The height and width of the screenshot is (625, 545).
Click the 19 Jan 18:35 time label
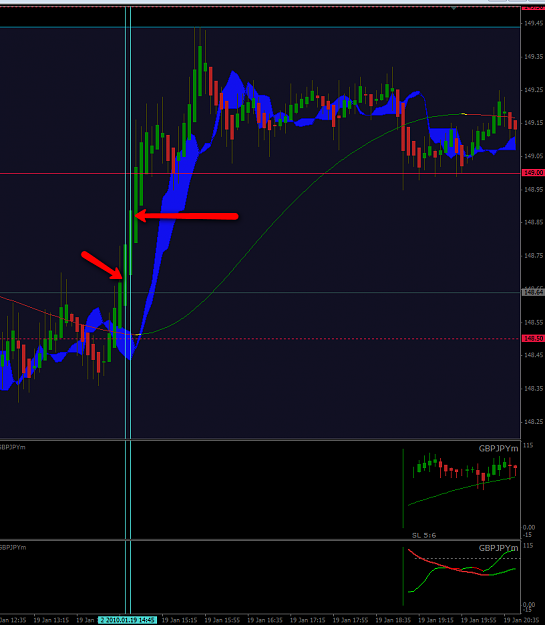coord(393,621)
